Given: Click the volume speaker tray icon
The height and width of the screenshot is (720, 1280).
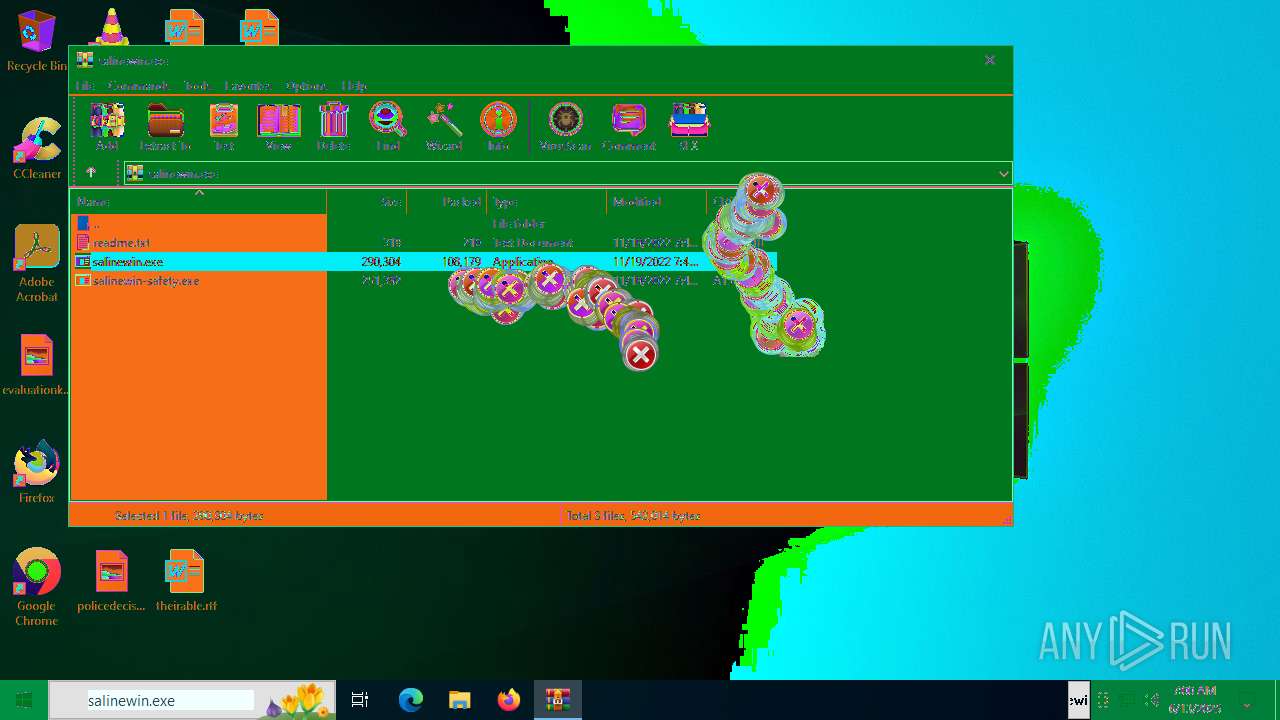Looking at the screenshot, I should tap(1152, 700).
